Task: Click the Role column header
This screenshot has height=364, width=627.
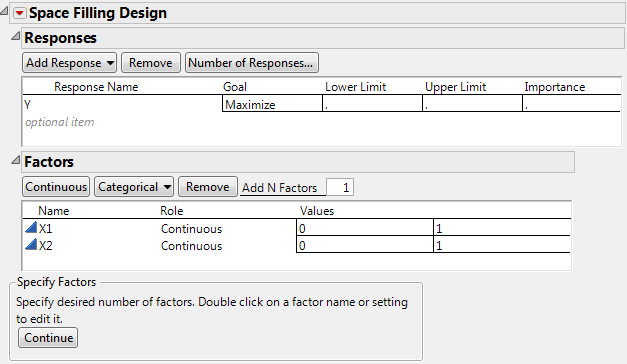Action: [172, 211]
